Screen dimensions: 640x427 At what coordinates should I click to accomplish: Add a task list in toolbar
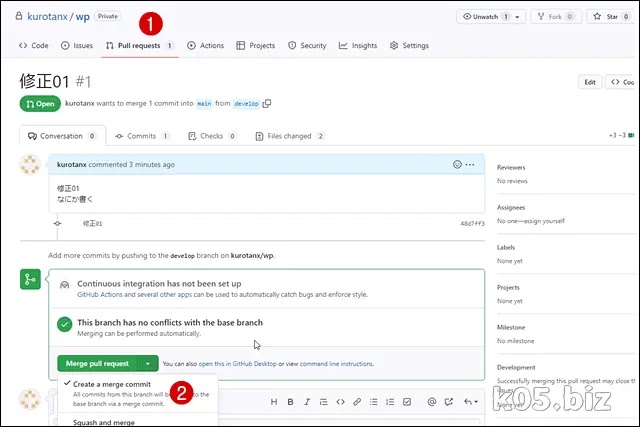tap(407, 402)
